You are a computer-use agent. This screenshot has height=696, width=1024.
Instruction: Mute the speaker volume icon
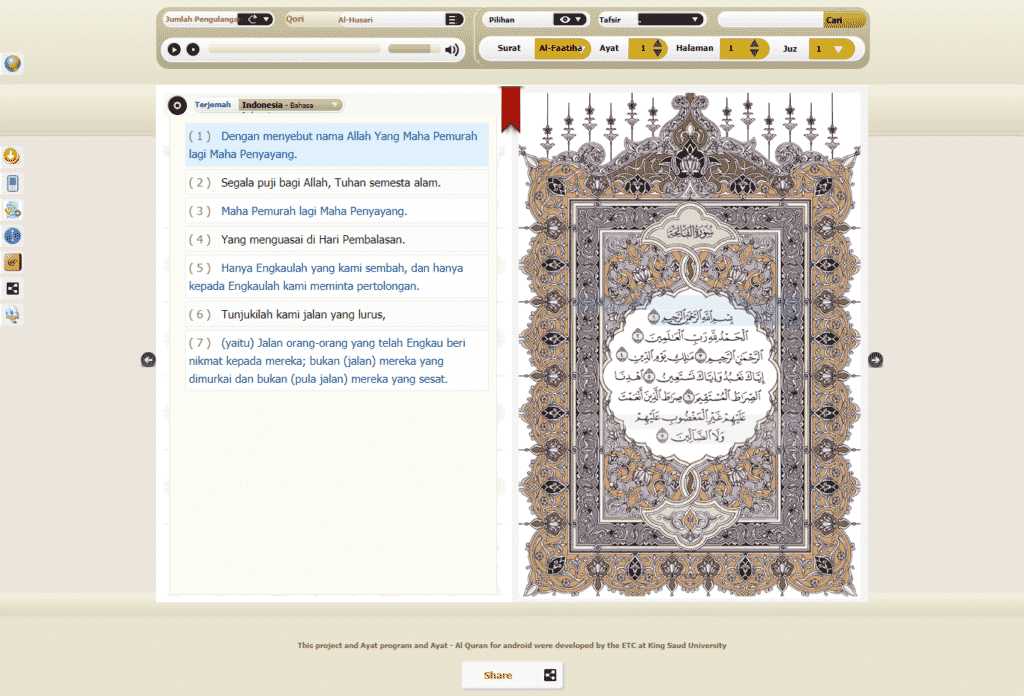(452, 50)
